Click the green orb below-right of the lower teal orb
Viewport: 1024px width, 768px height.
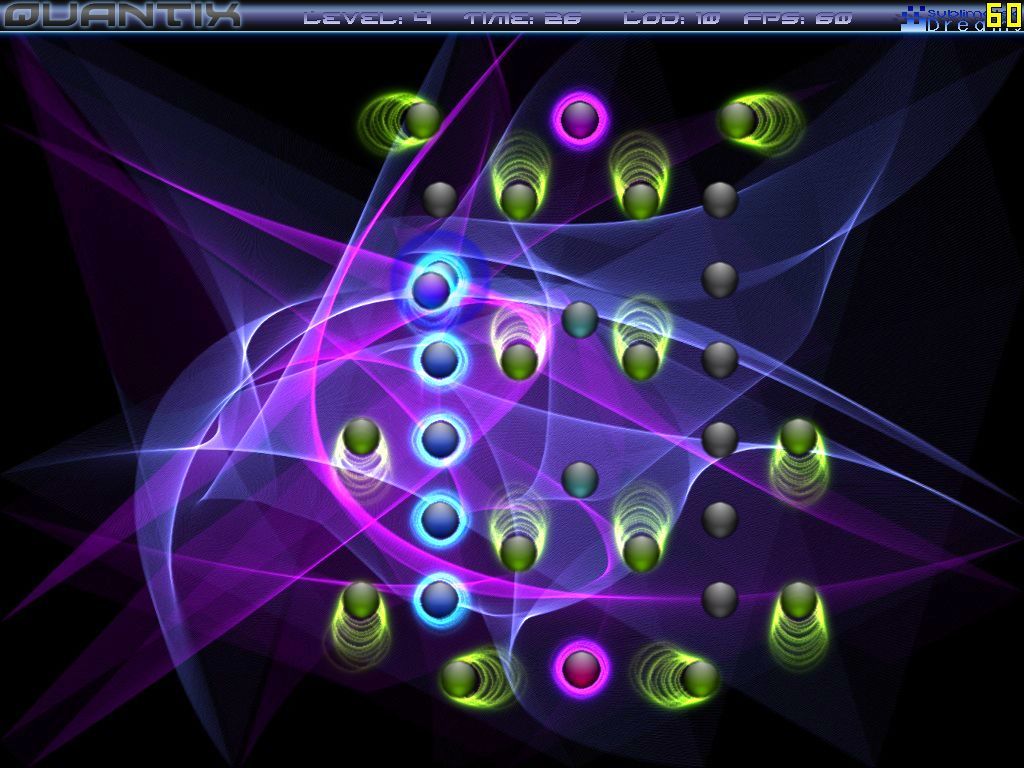[x=640, y=552]
